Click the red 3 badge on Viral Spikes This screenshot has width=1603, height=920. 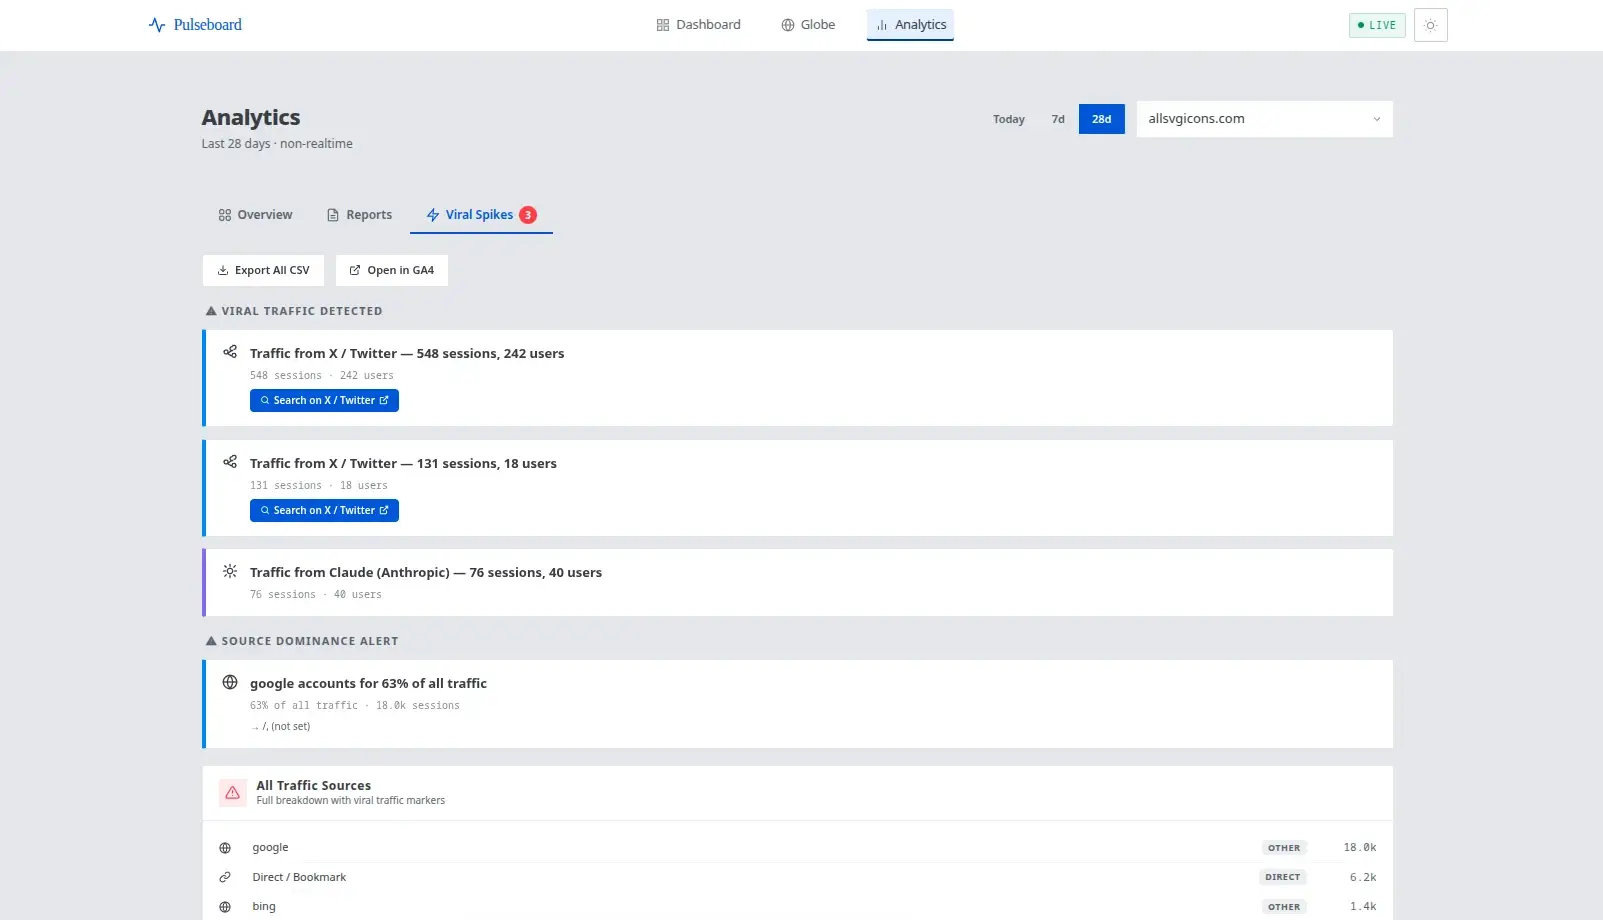click(528, 215)
